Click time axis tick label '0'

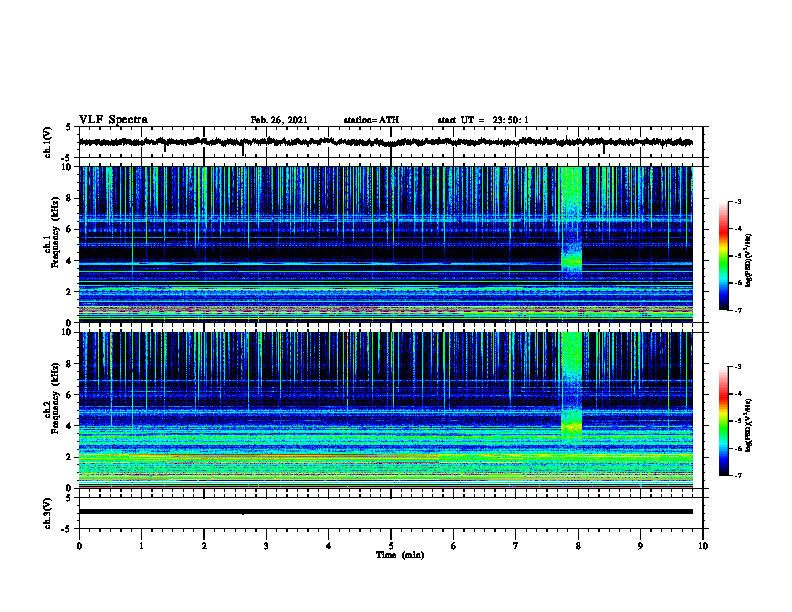(x=79, y=546)
